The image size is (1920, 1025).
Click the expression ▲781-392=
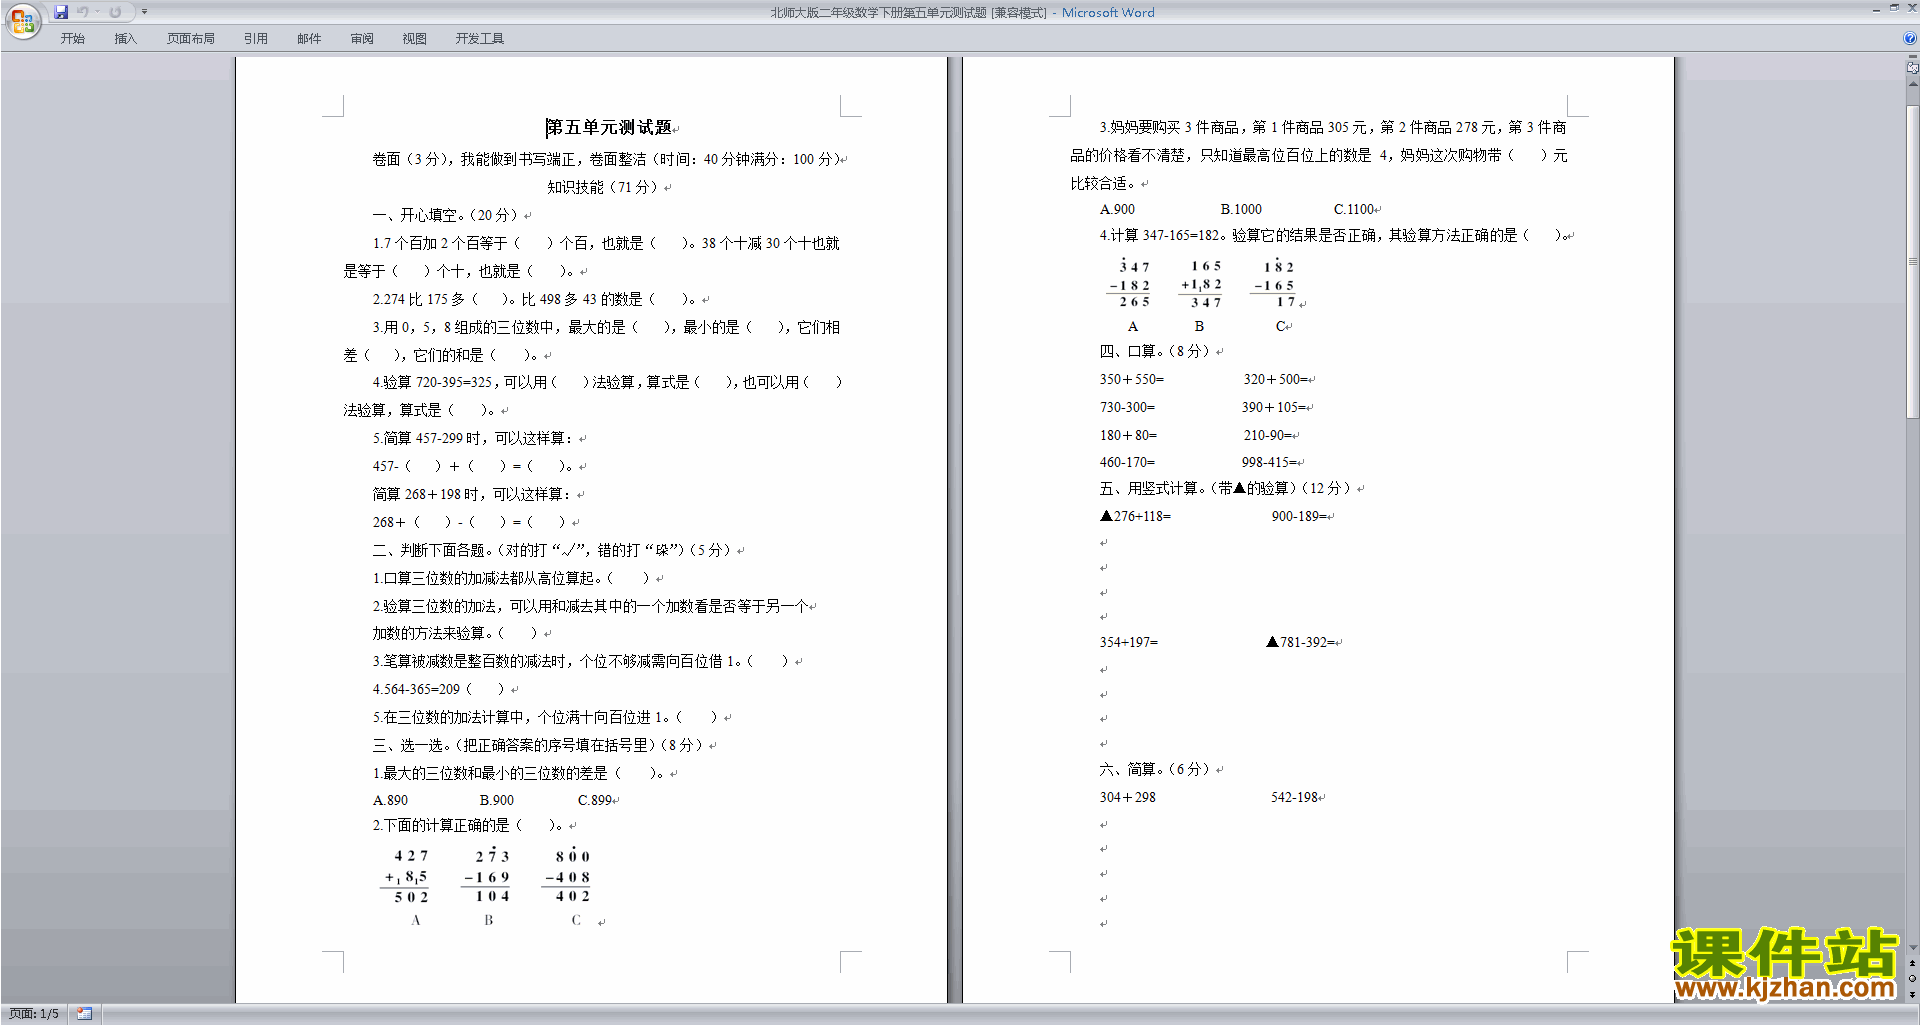(x=1301, y=642)
